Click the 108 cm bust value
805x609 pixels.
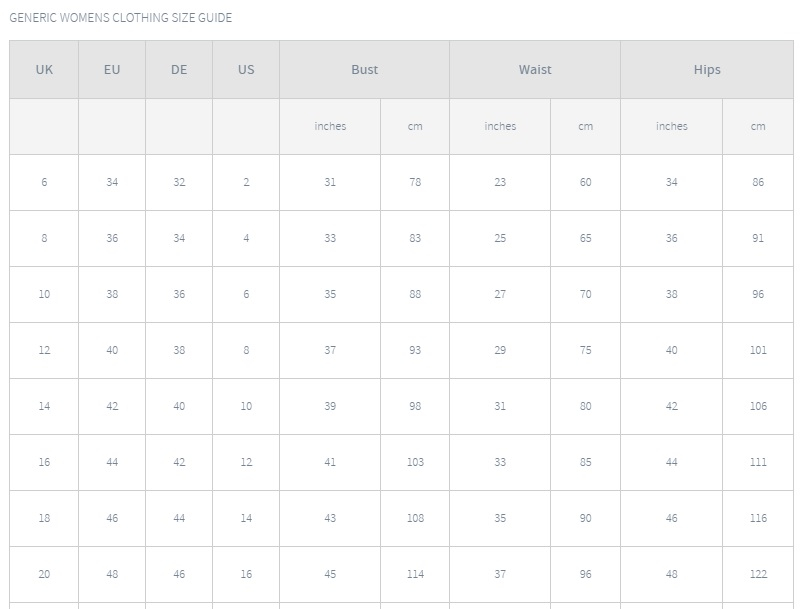[415, 518]
